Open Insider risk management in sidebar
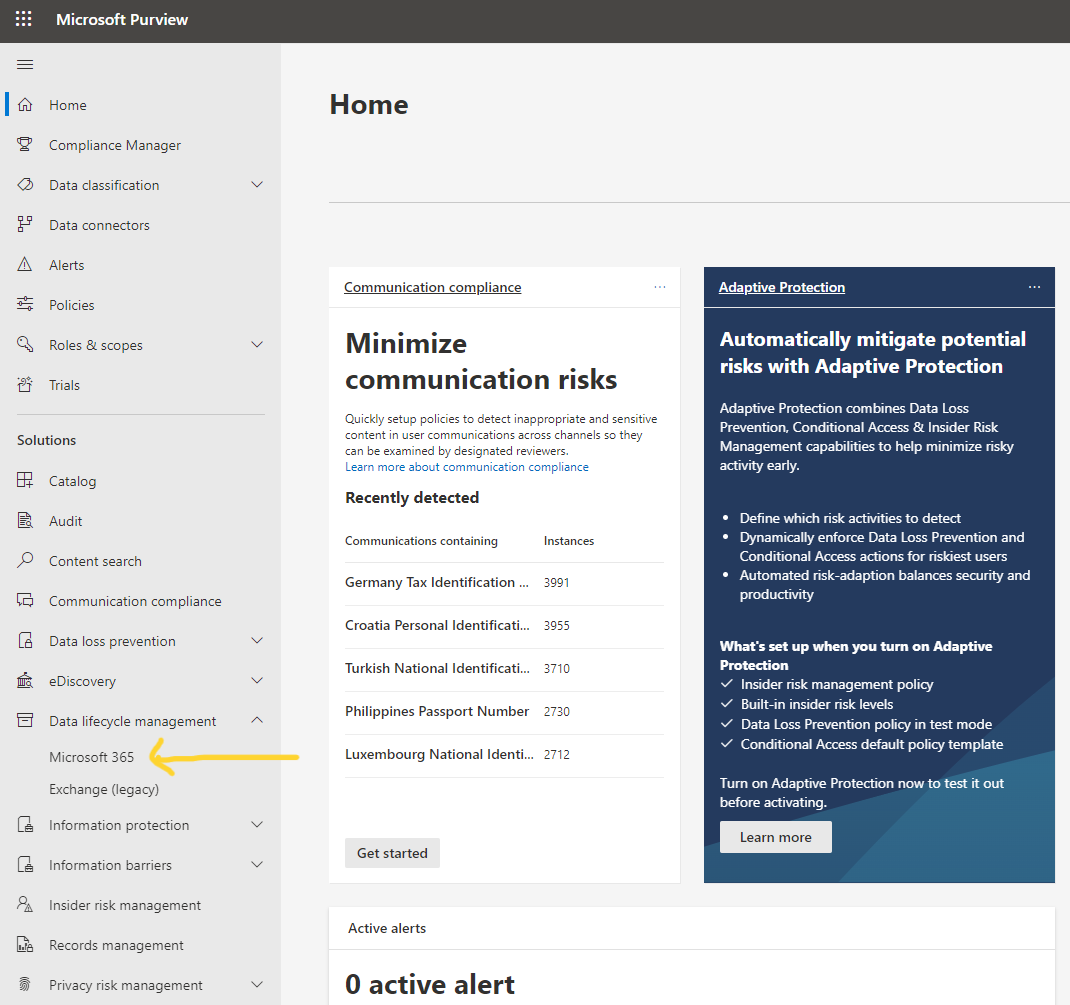This screenshot has width=1070, height=1005. click(125, 905)
